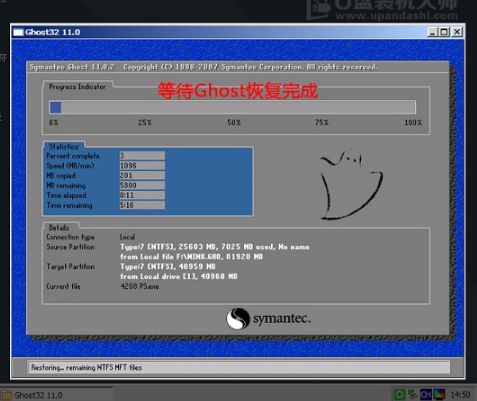Viewport: 477px width, 401px height.
Task: Minimize the Ghost32 11.0 window
Action: coord(433,32)
